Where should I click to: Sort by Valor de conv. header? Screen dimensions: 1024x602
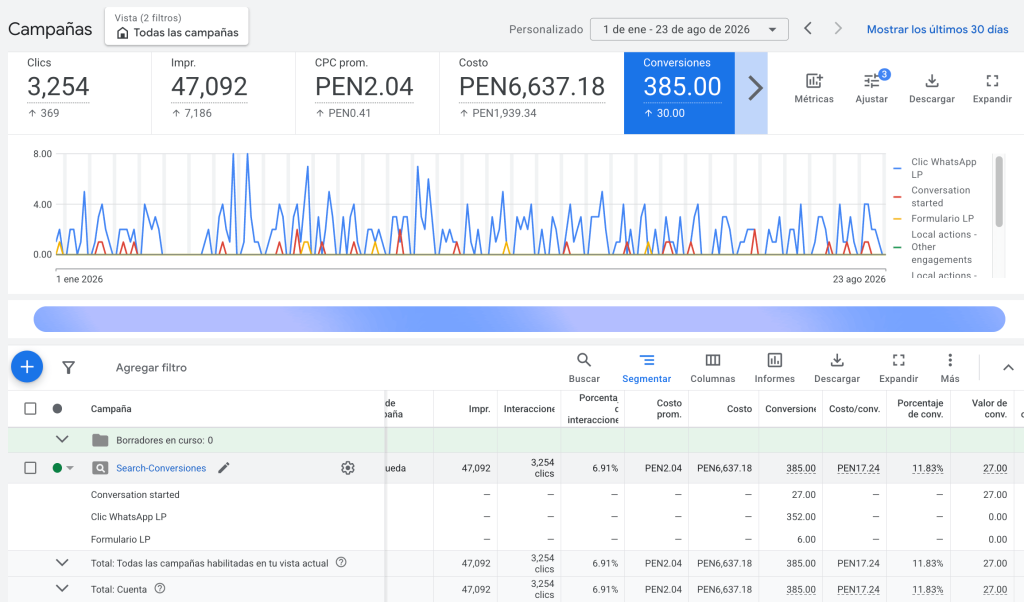tap(989, 409)
